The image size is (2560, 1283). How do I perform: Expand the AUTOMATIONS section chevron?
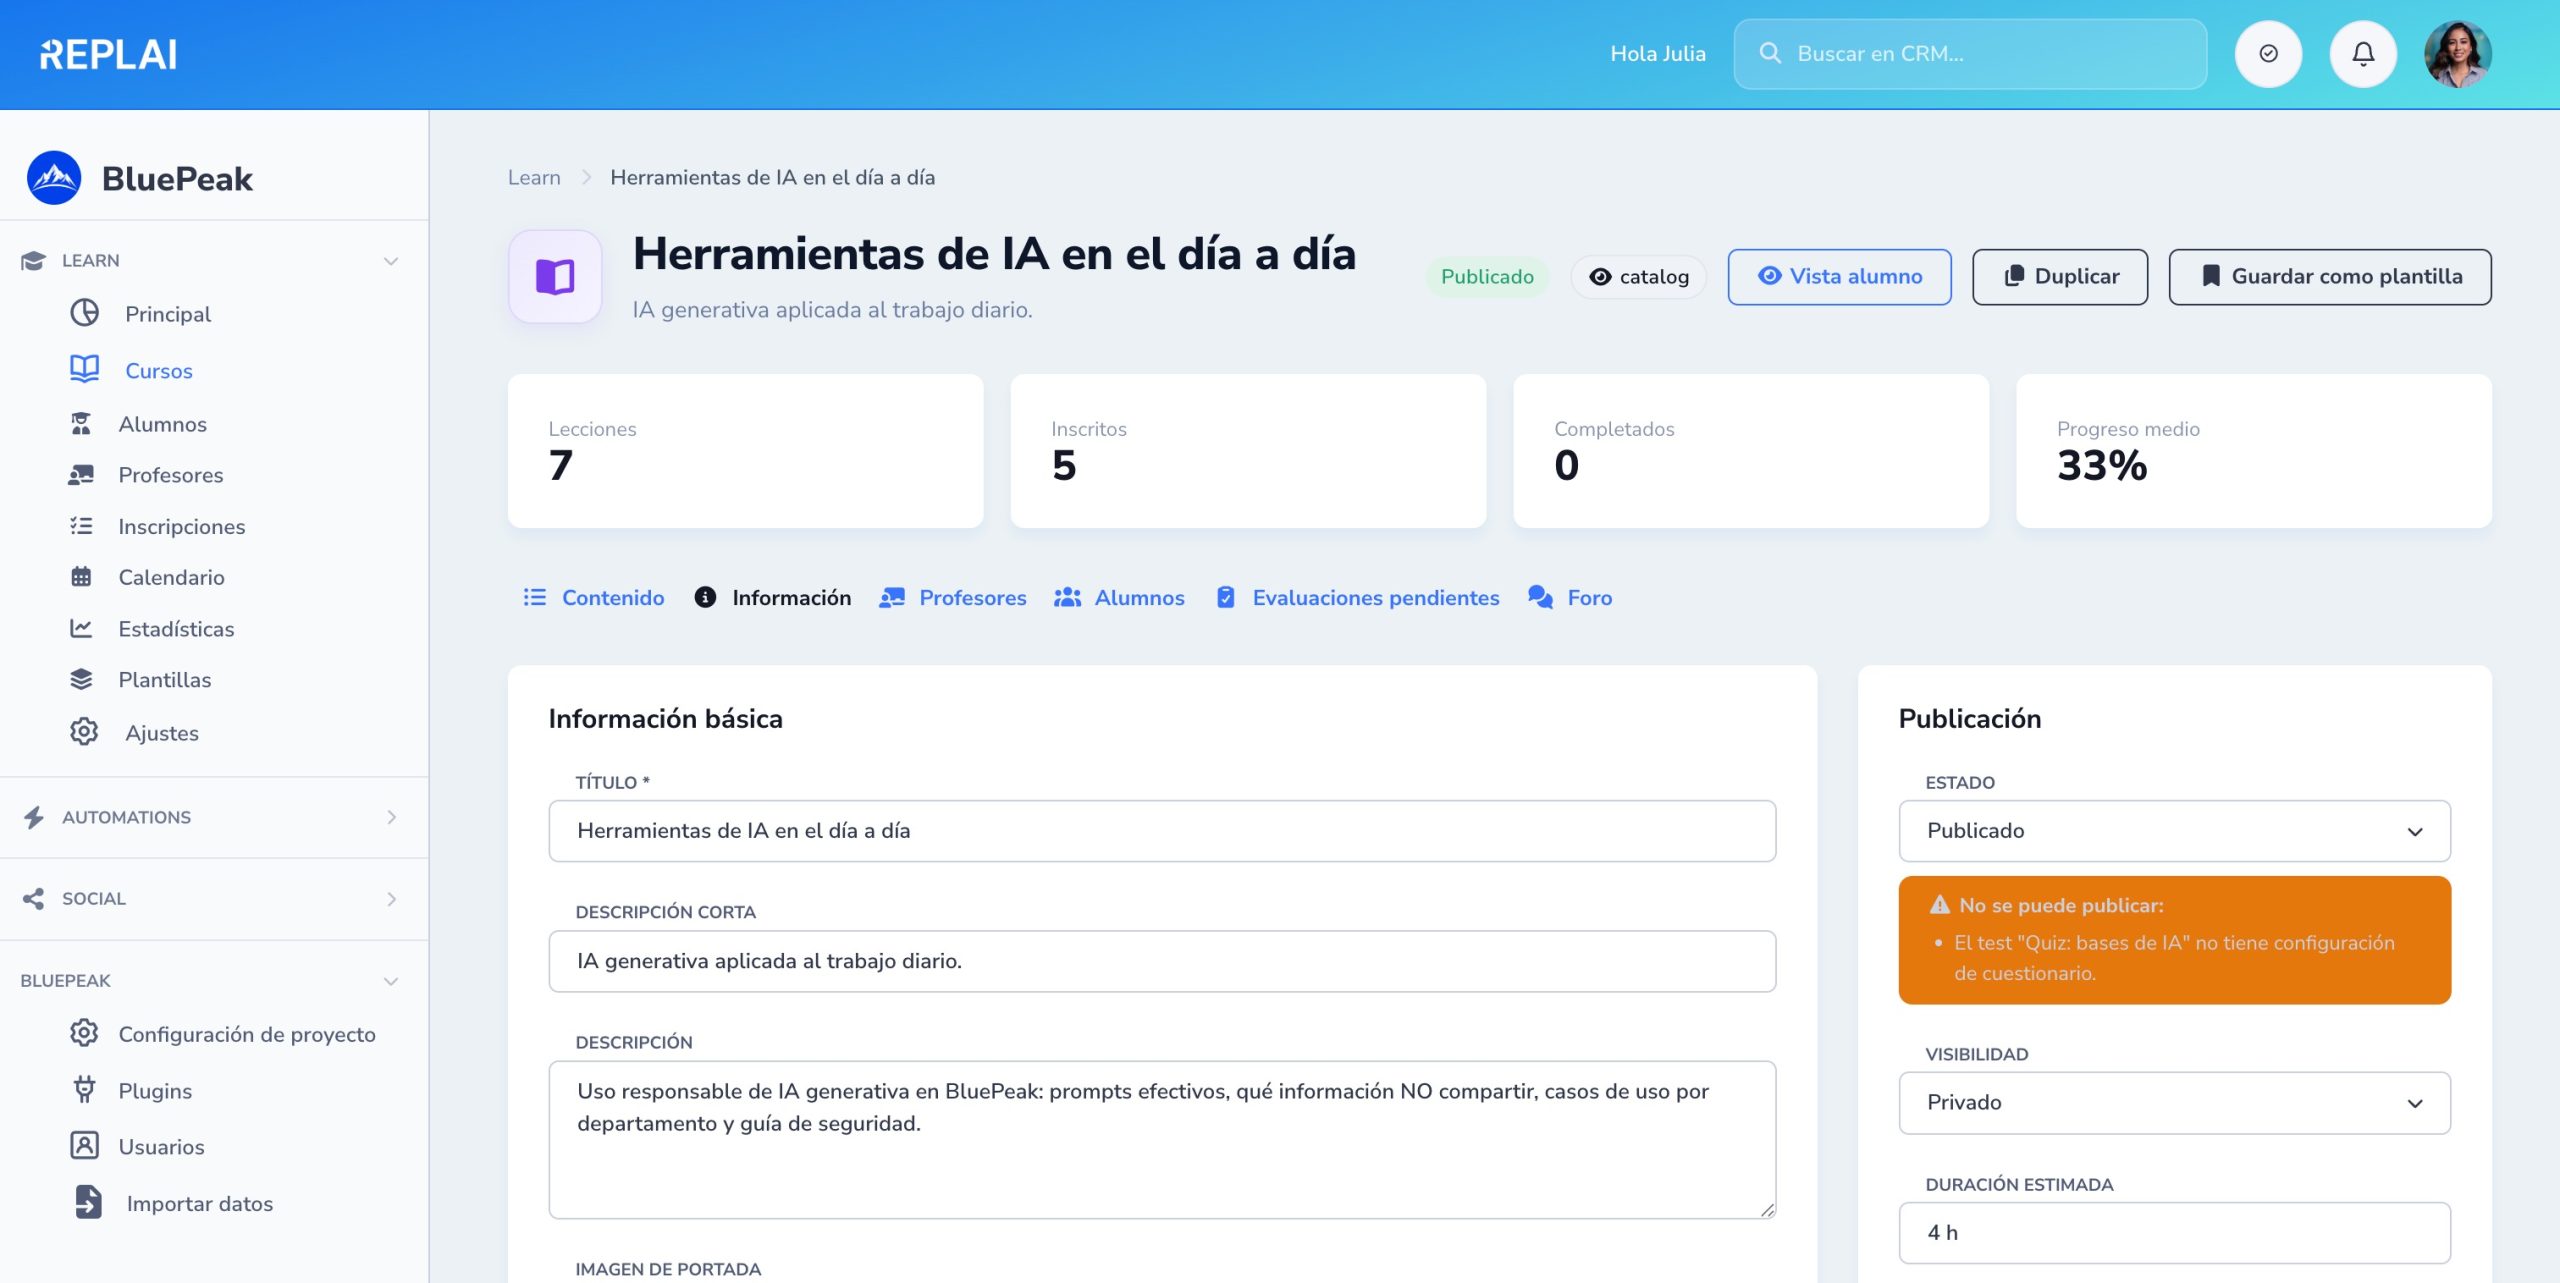point(391,817)
